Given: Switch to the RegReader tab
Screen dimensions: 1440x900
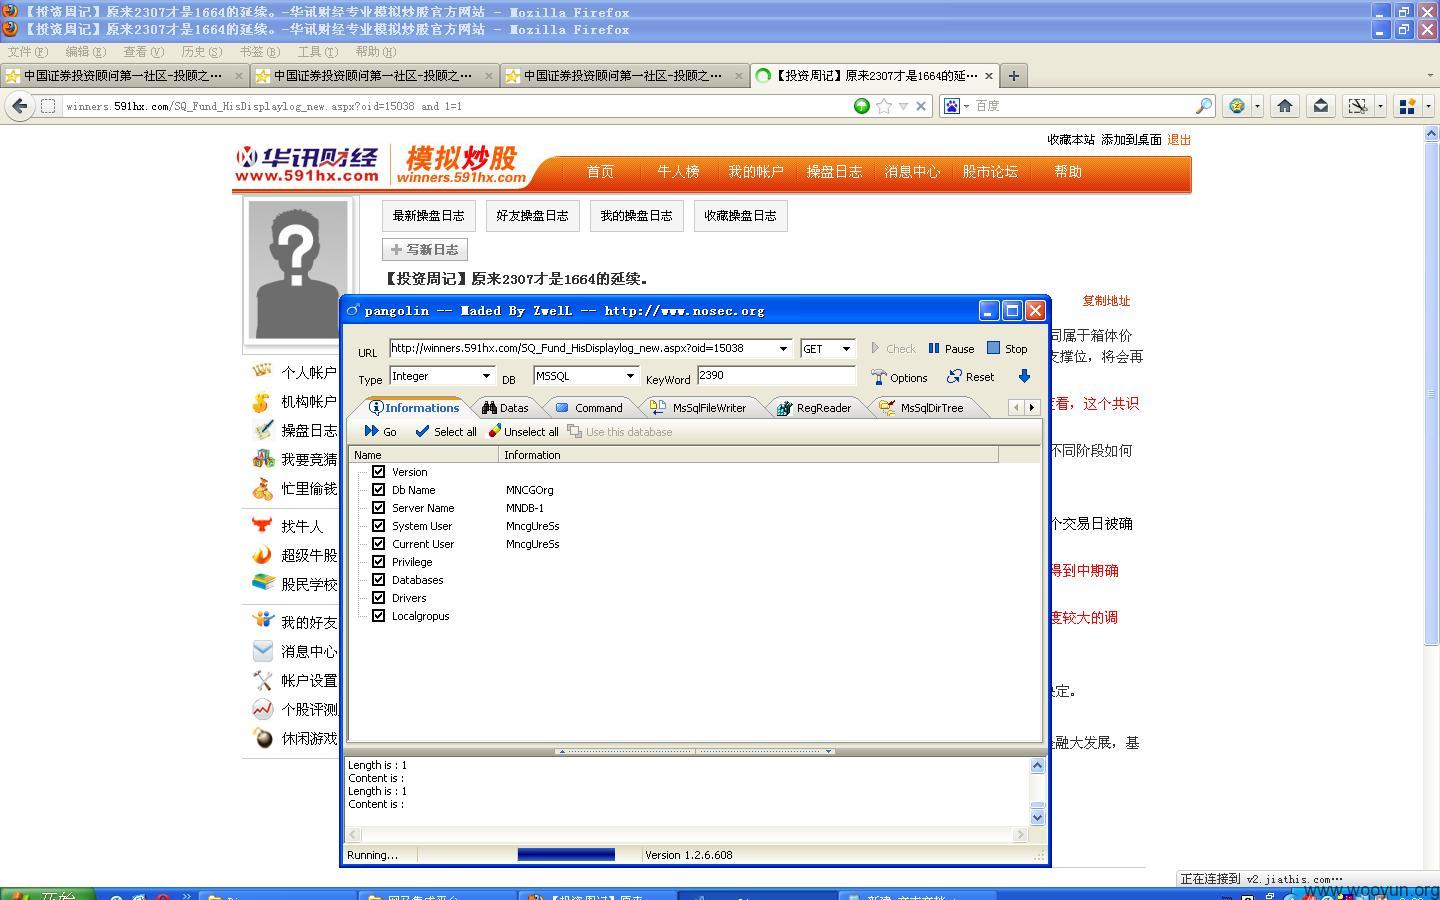Looking at the screenshot, I should (814, 408).
